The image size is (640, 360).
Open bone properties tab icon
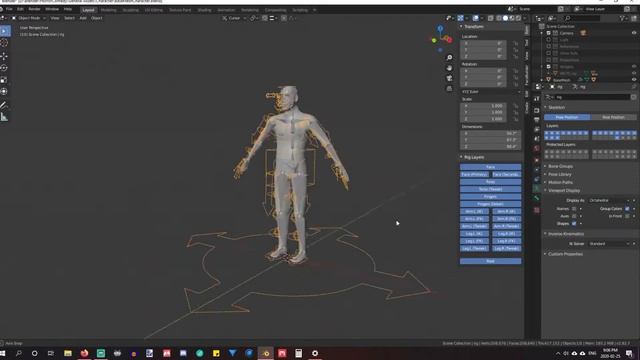coord(537,199)
